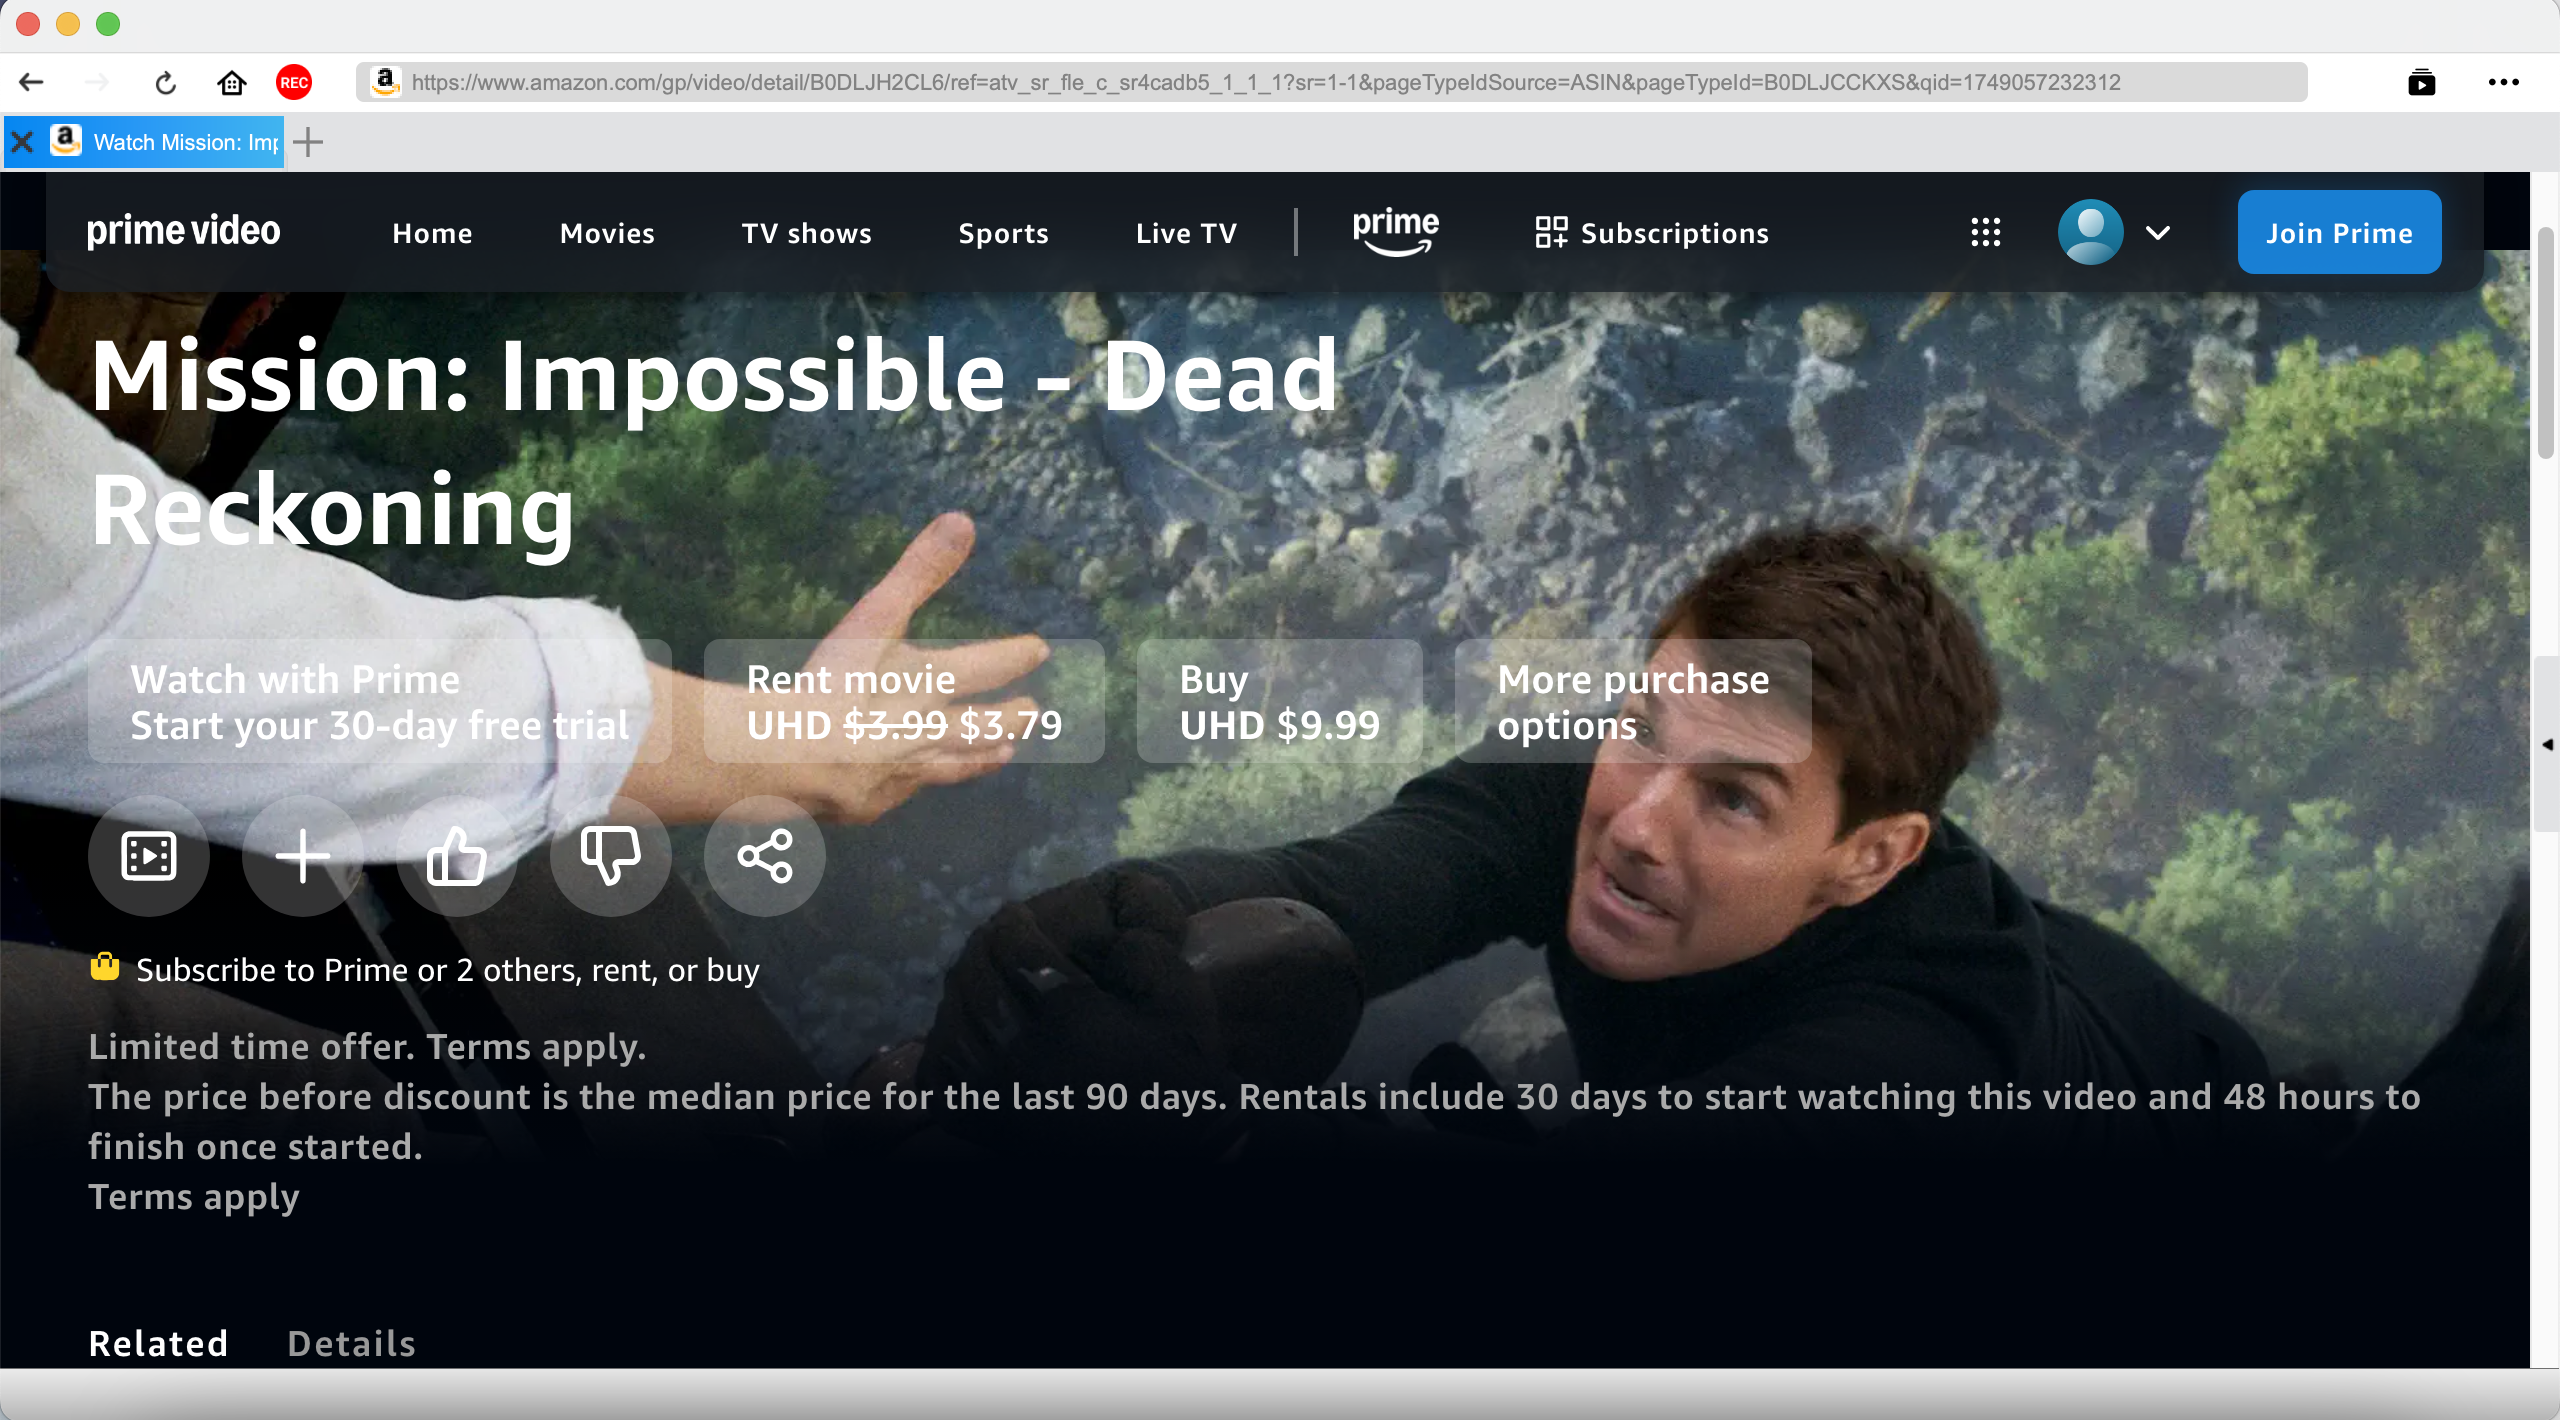The height and width of the screenshot is (1420, 2560).
Task: Open Subscriptions from the navigation bar
Action: pyautogui.click(x=1652, y=233)
